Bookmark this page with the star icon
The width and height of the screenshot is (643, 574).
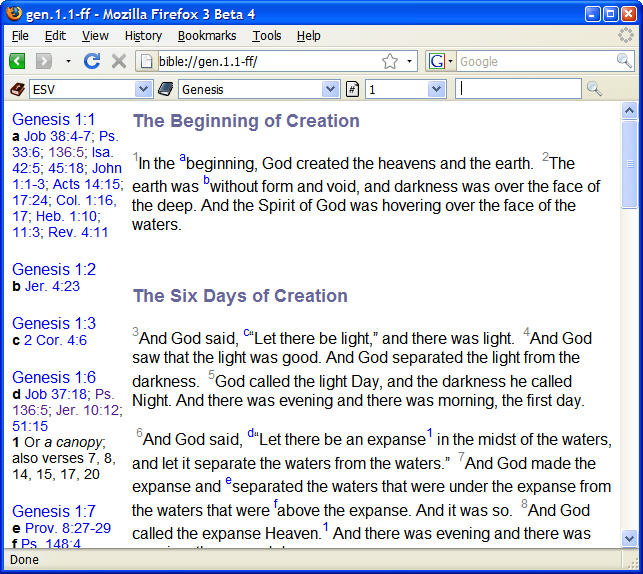coord(390,62)
